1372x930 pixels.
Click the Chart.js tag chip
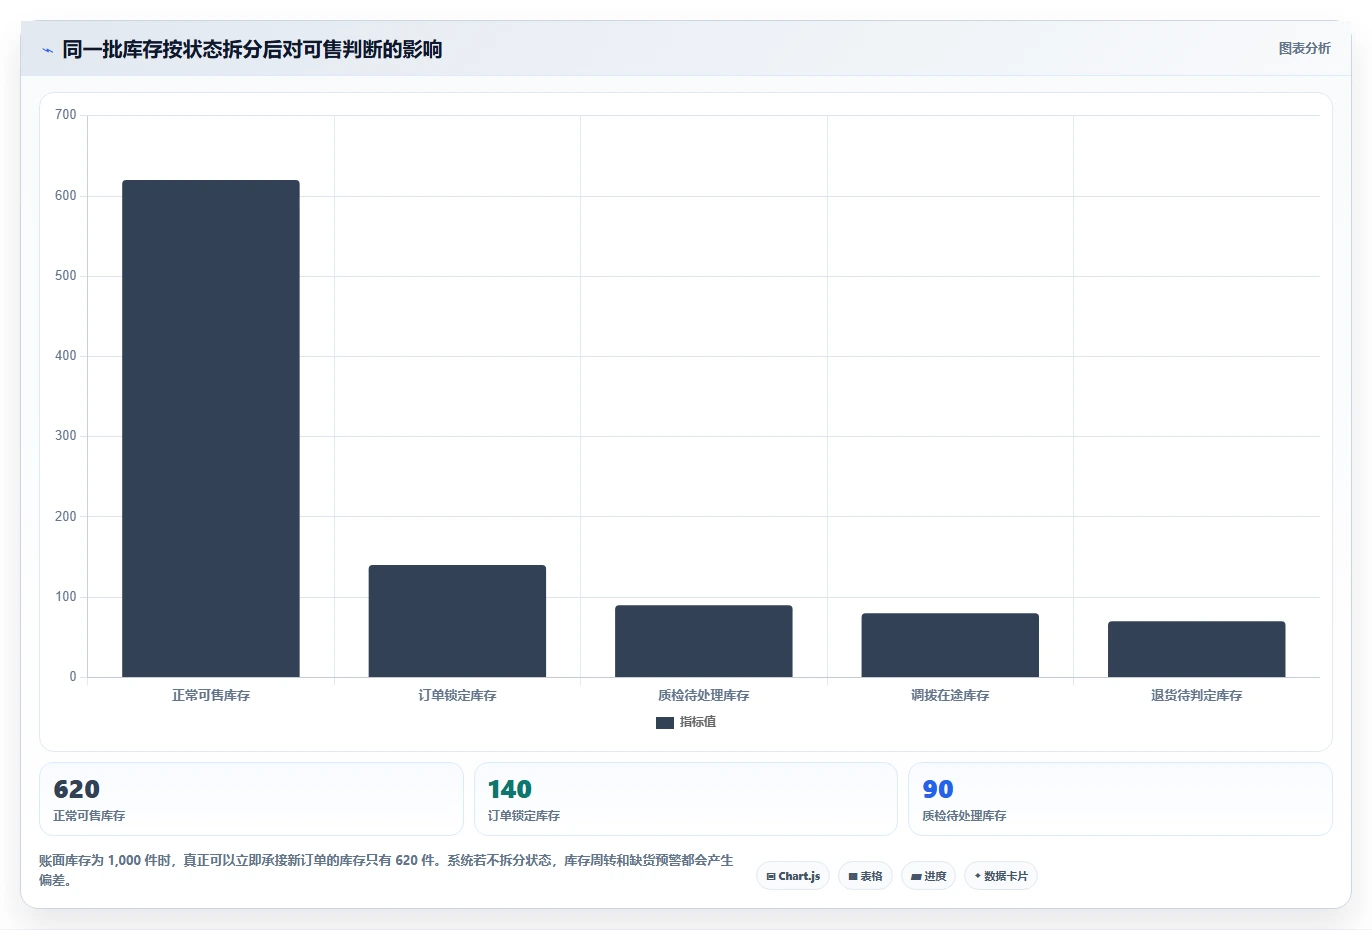click(793, 876)
